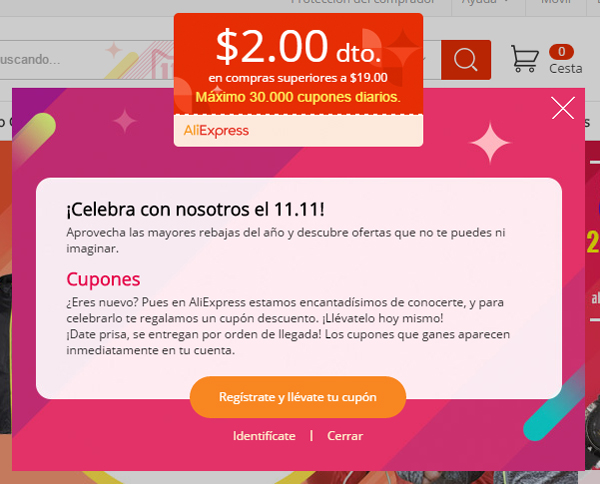The height and width of the screenshot is (484, 600).
Task: Open Protección del comprador in the top bar
Action: click(x=362, y=2)
